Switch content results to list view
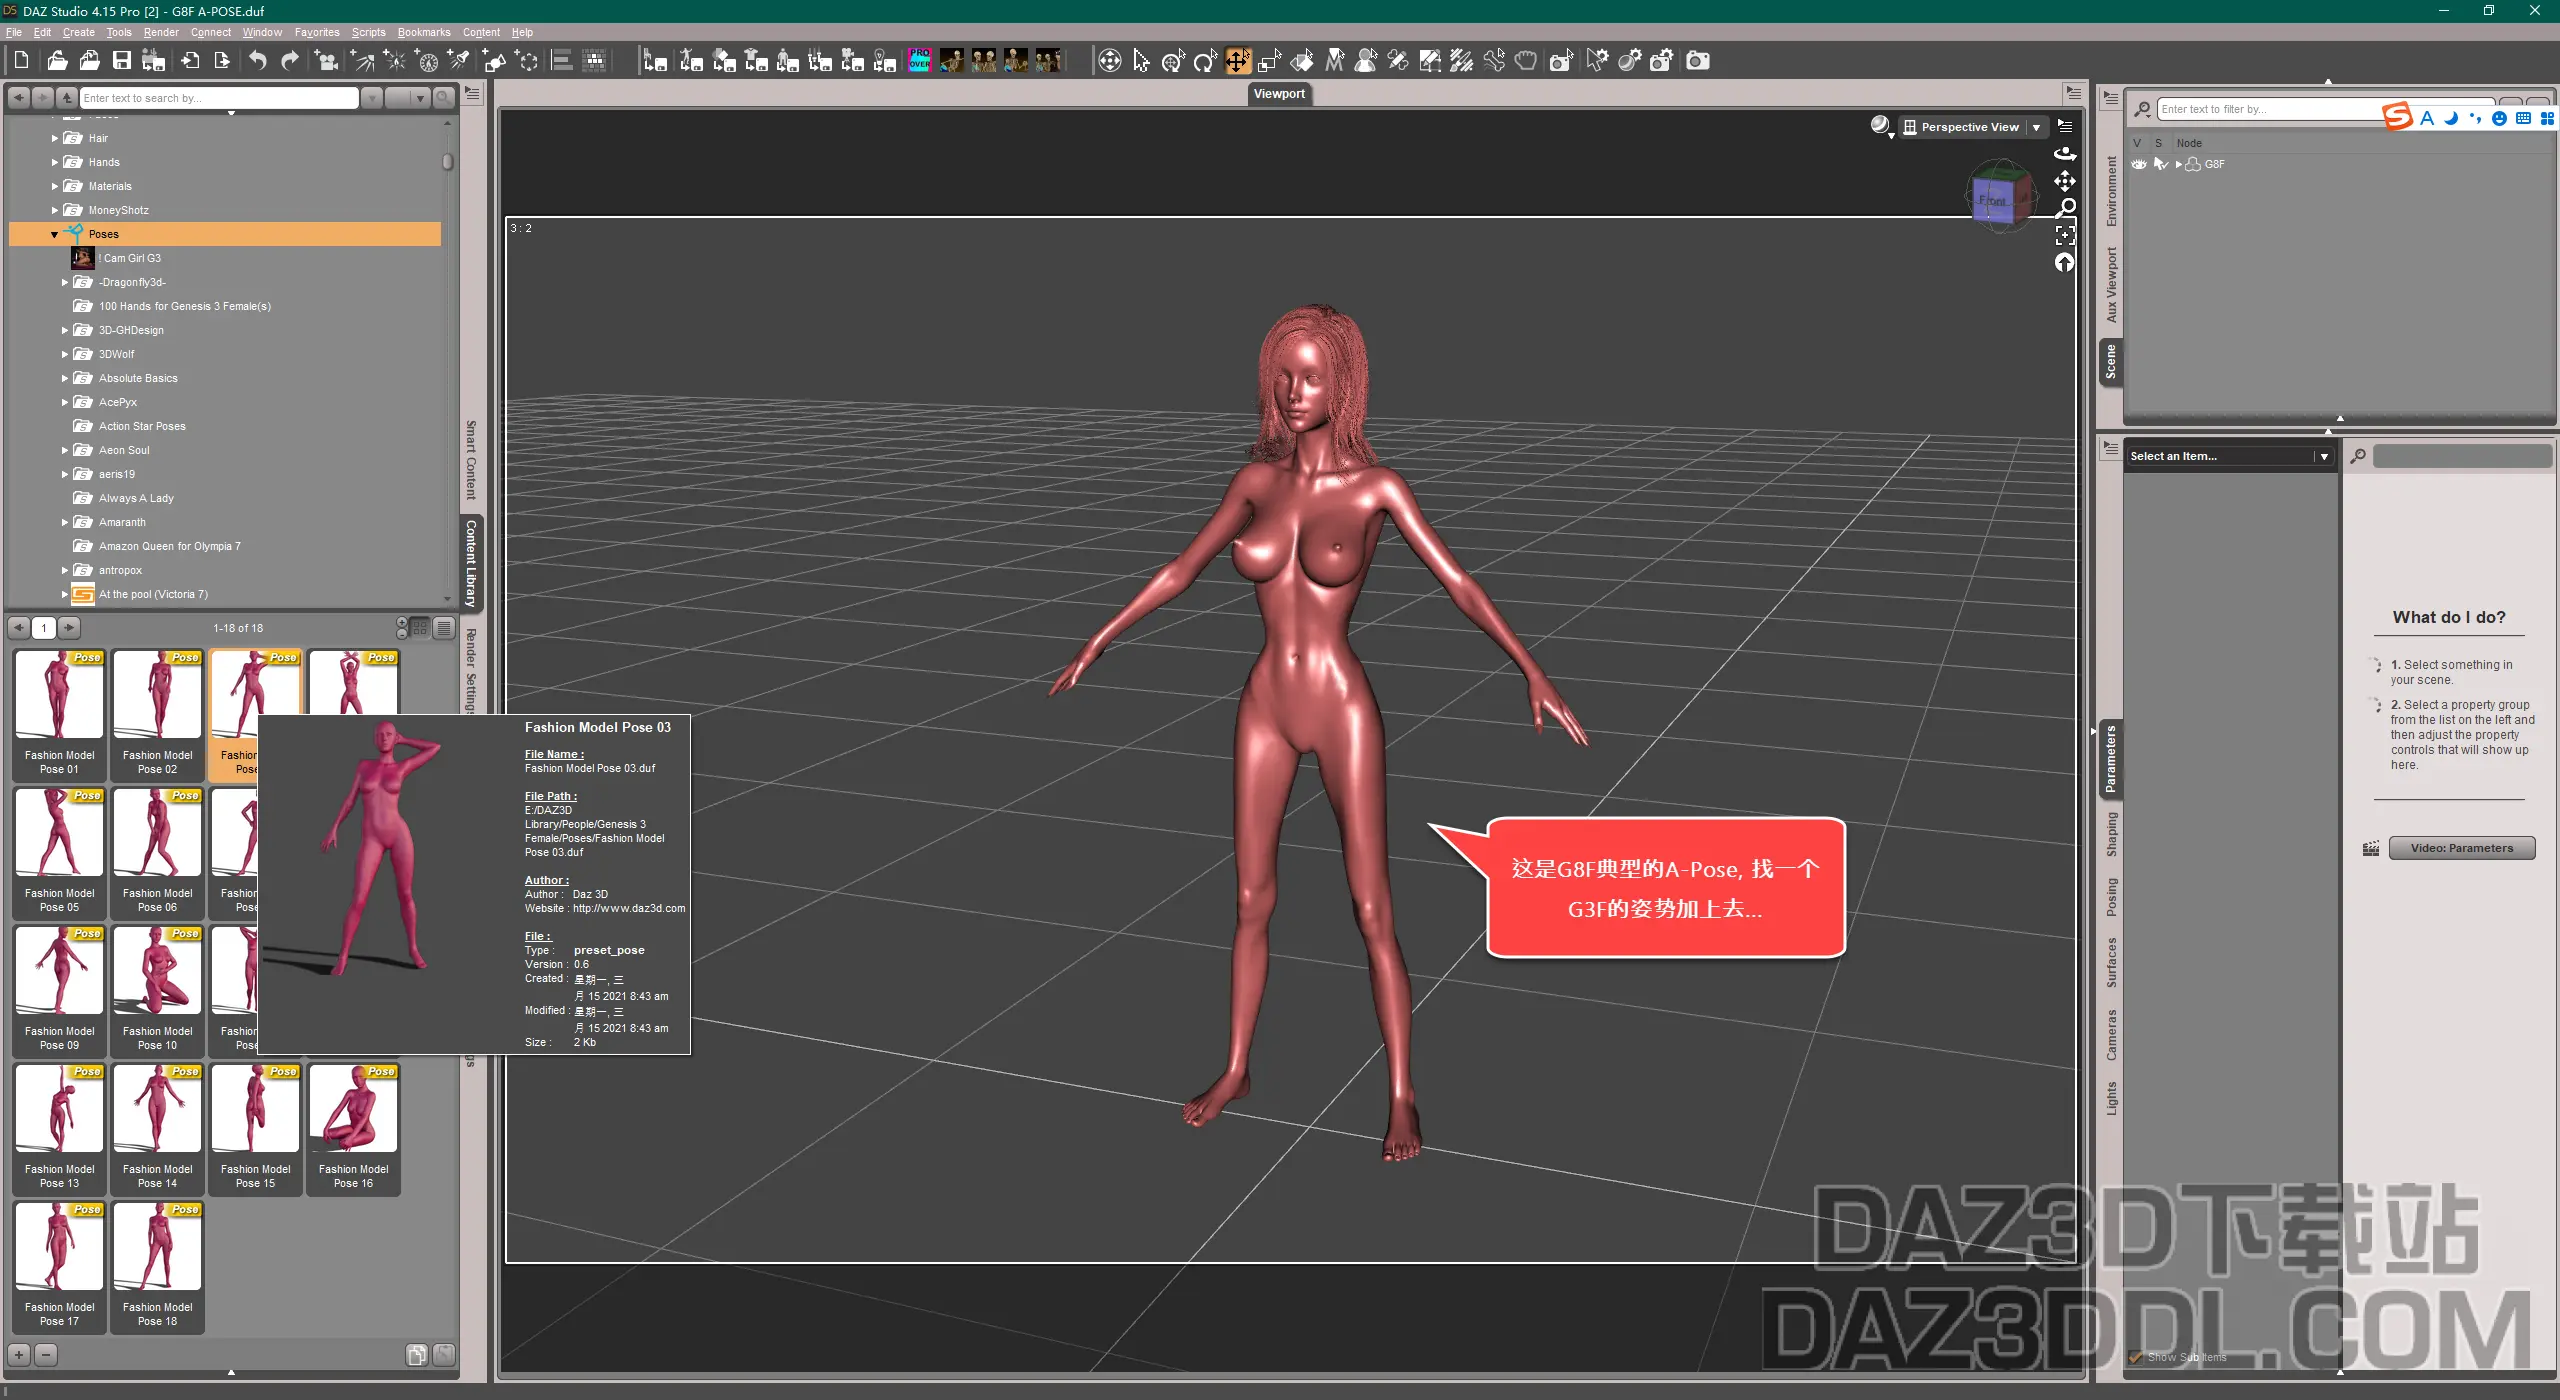 (444, 628)
